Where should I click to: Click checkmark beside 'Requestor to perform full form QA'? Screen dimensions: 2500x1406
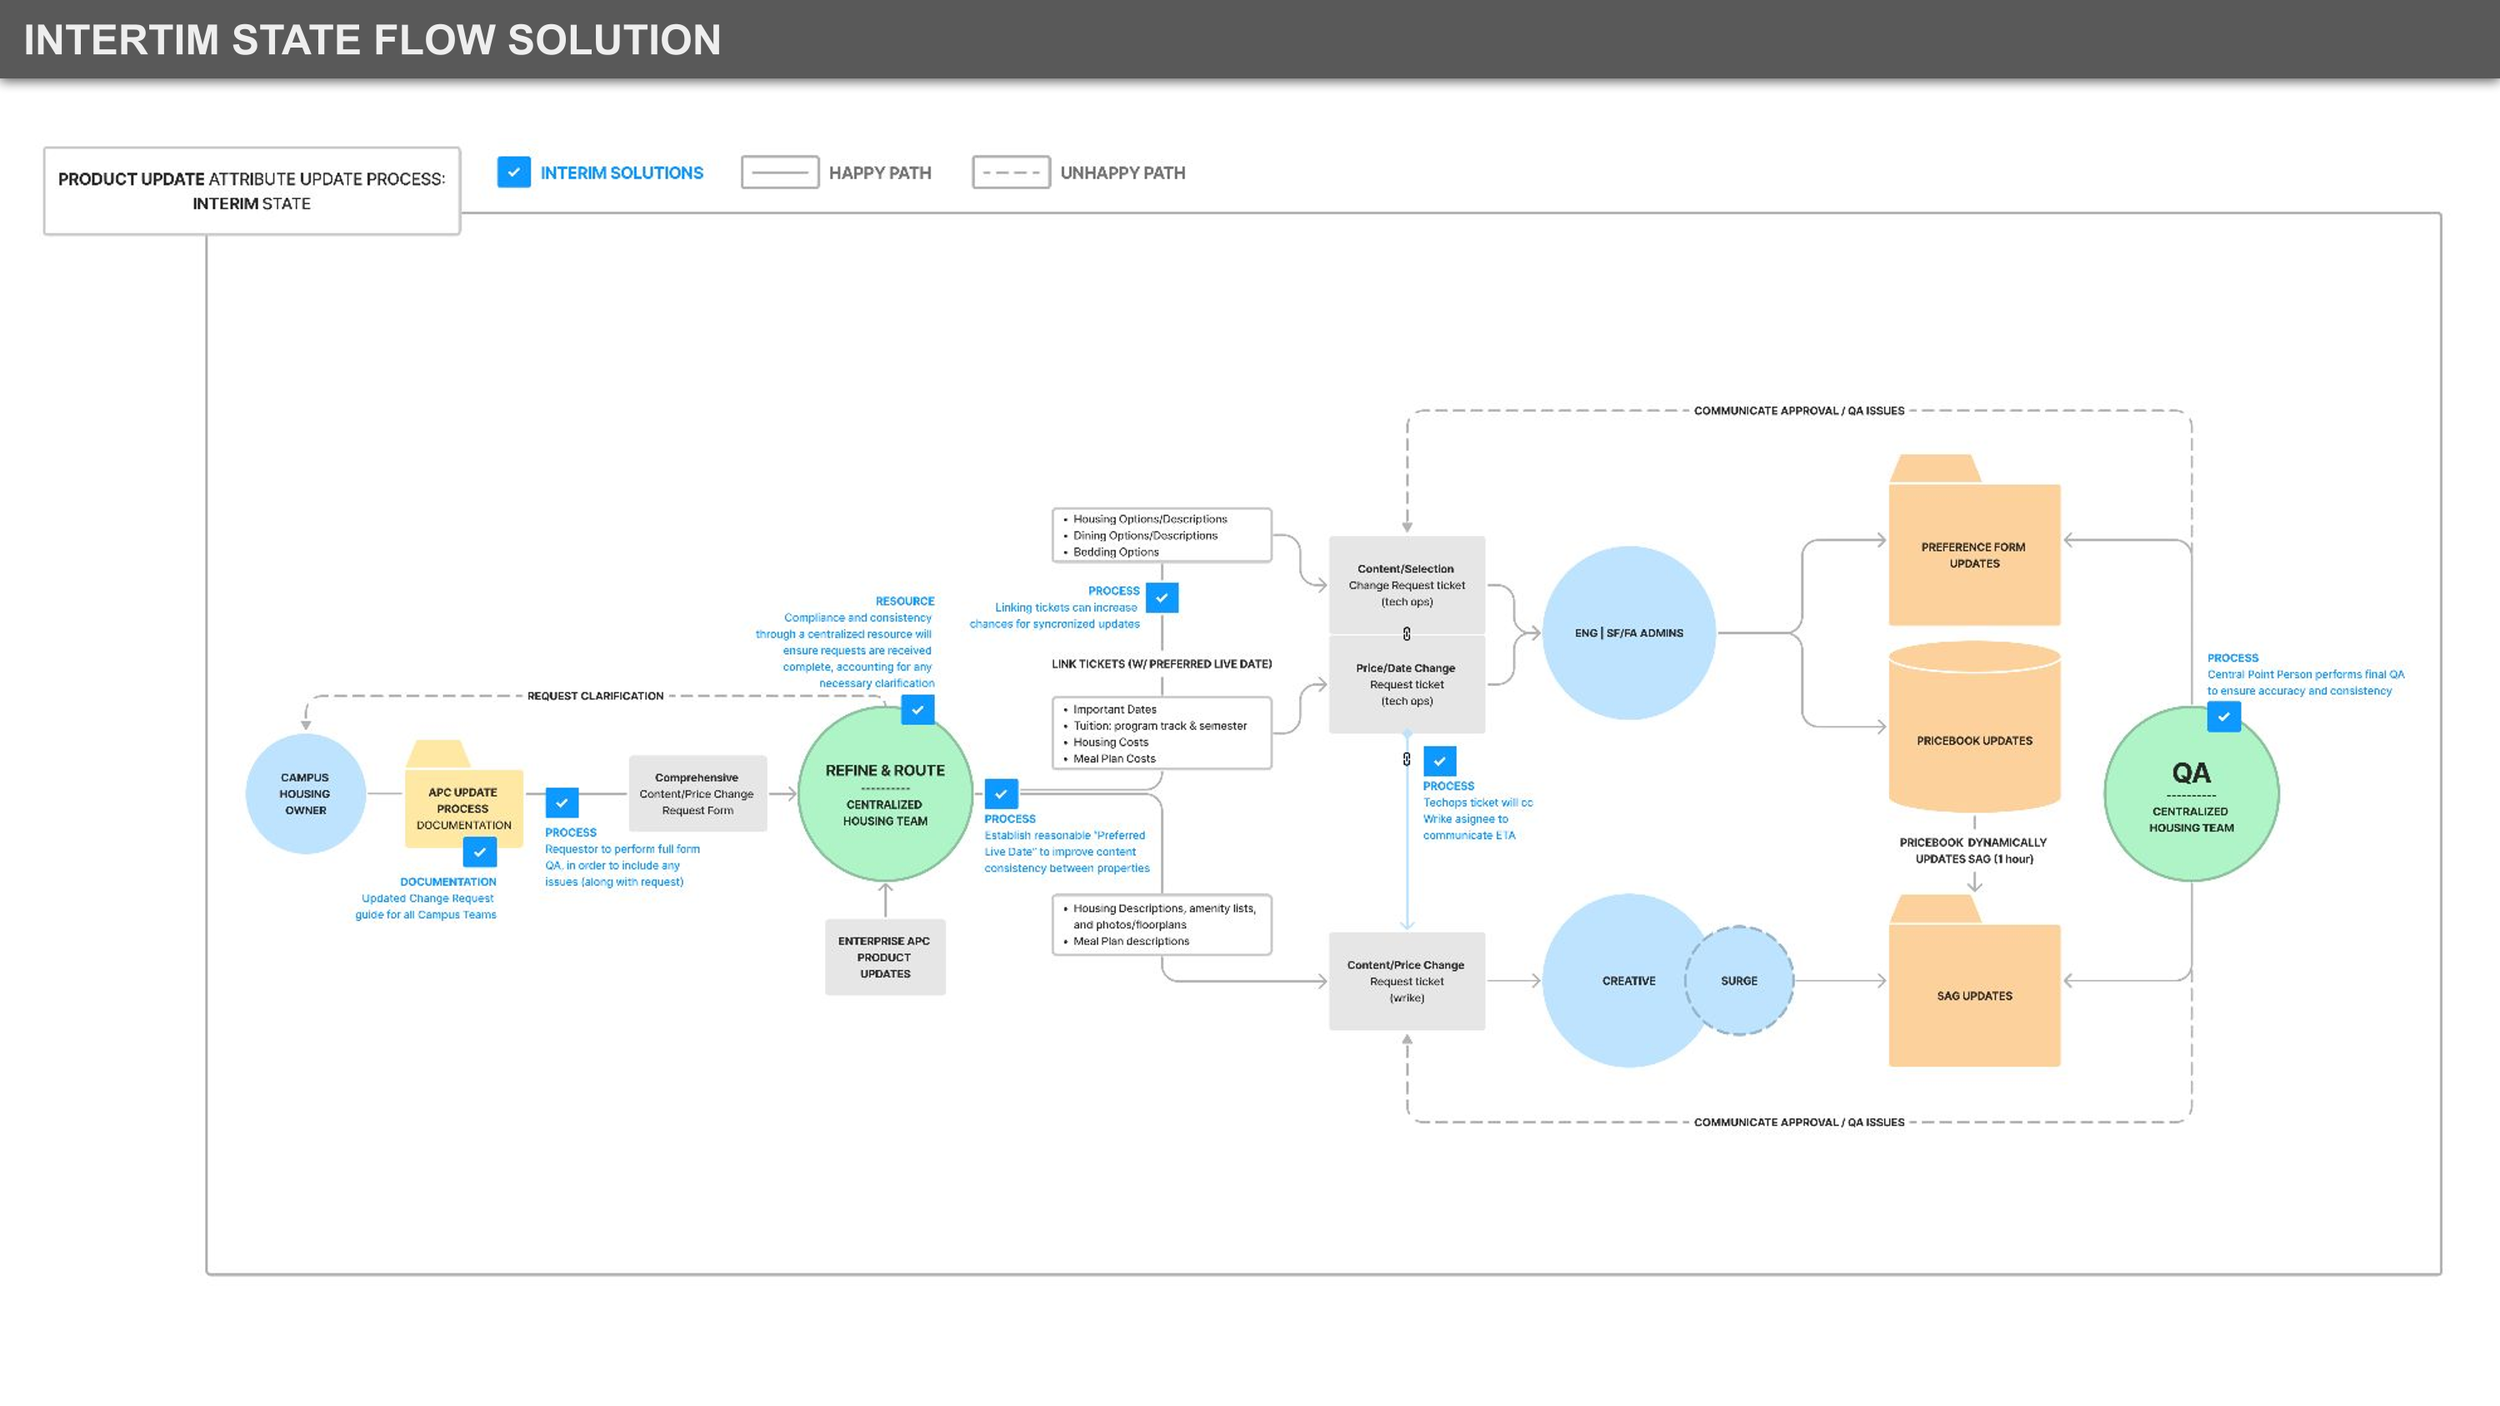point(562,803)
